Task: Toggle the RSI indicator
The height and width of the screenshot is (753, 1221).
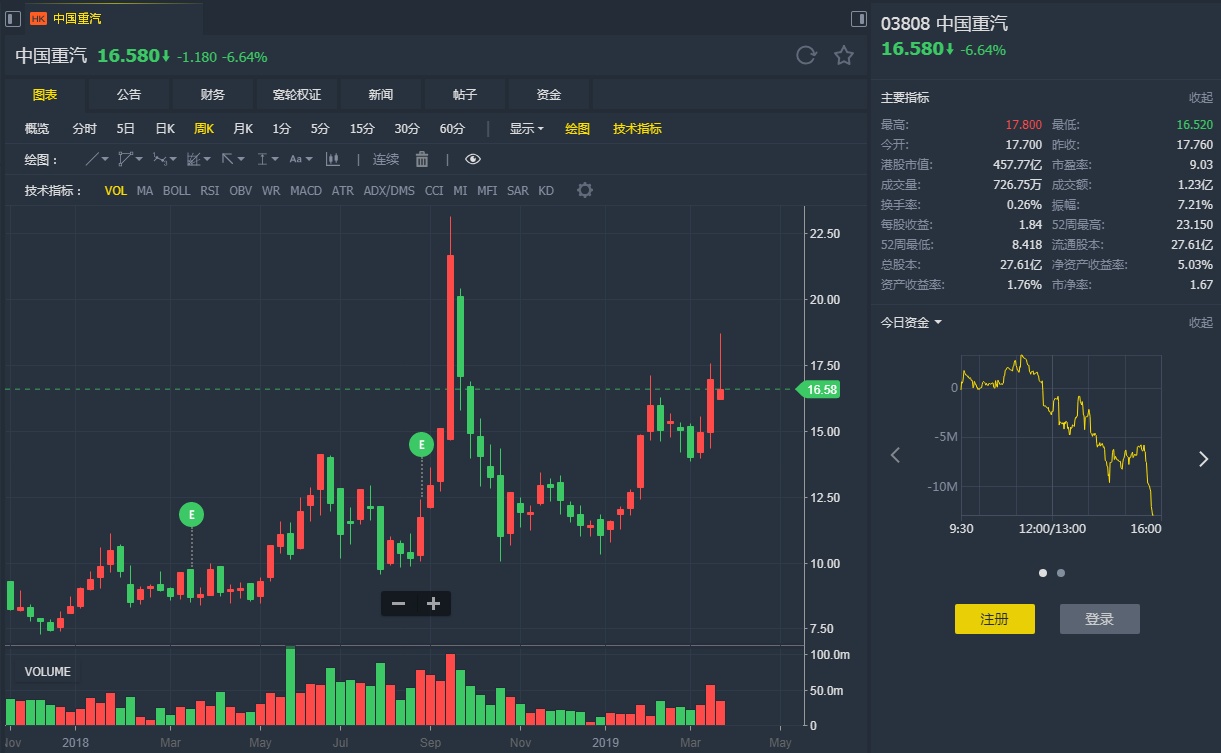Action: 210,190
